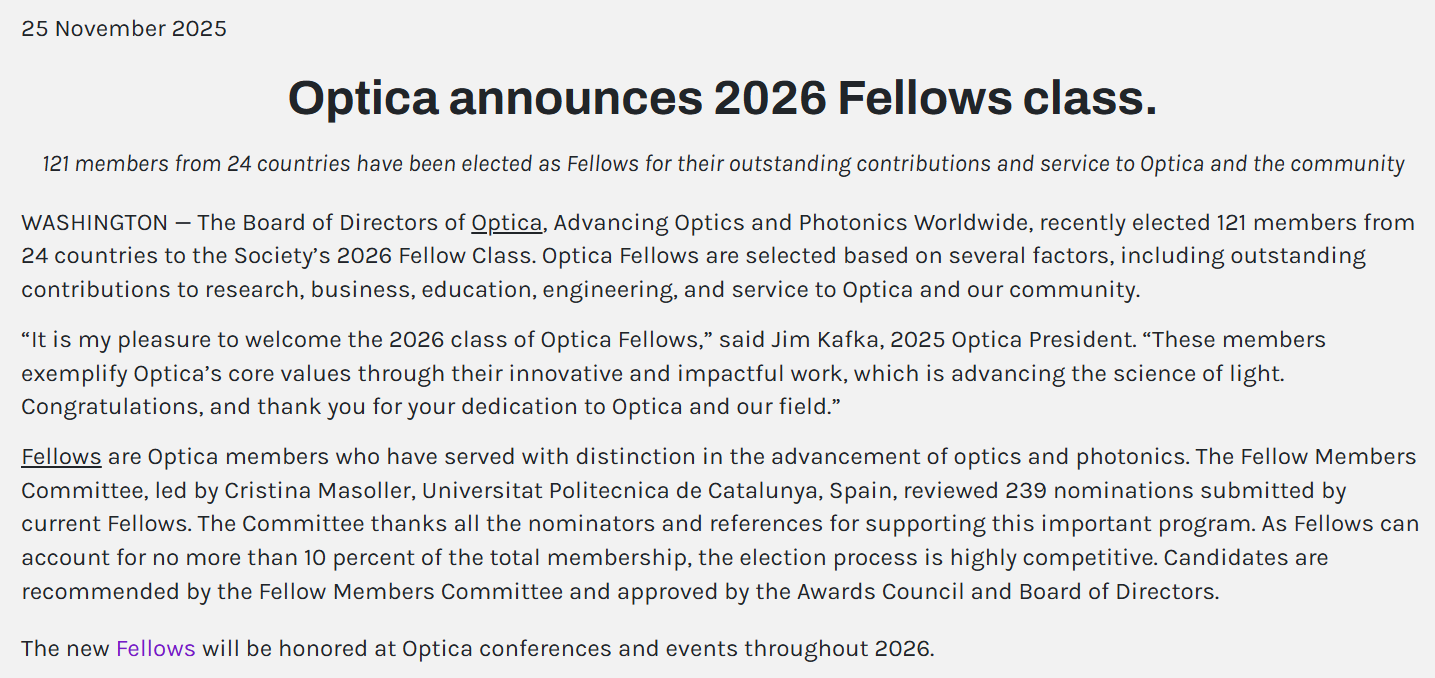
Task: Open the purple Fellows link
Action: point(155,648)
